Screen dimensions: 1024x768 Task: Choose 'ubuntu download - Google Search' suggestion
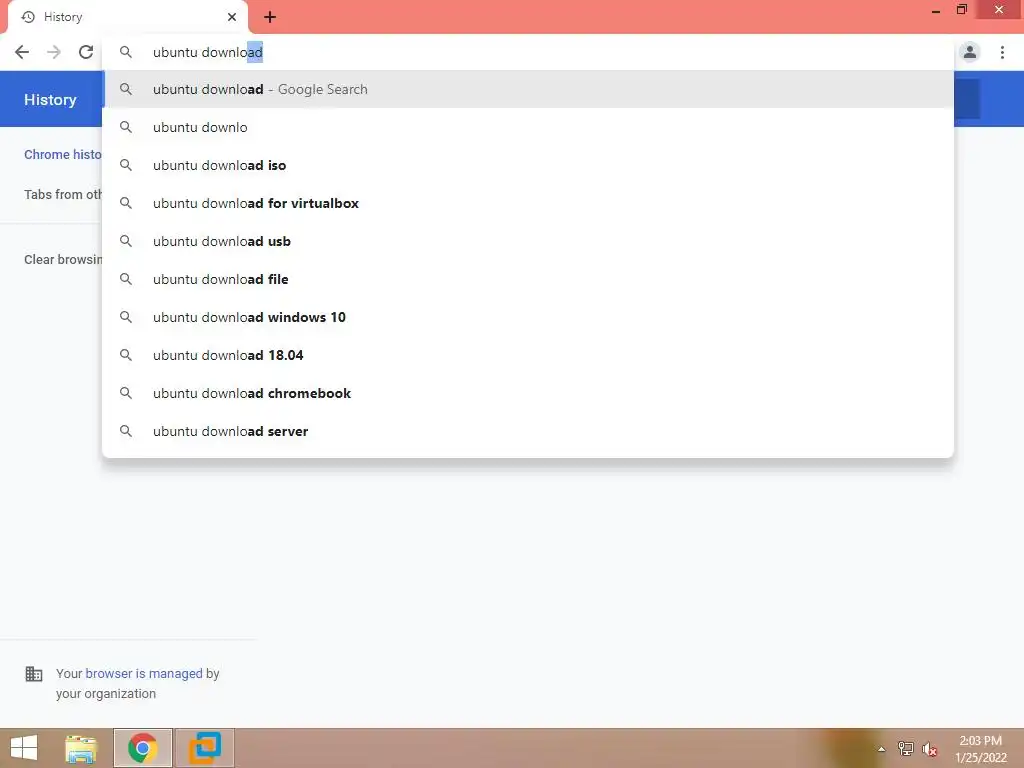click(528, 89)
